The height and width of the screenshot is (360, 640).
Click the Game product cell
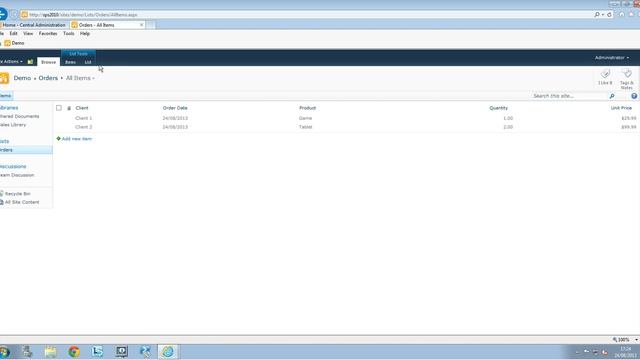pos(305,118)
